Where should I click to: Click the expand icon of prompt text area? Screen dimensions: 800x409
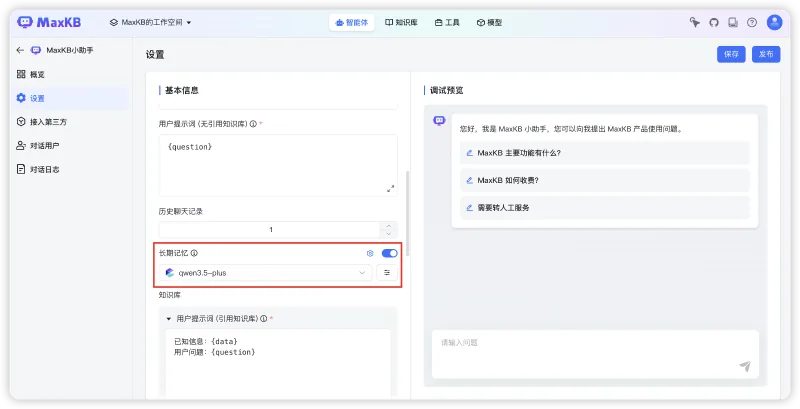pyautogui.click(x=390, y=189)
